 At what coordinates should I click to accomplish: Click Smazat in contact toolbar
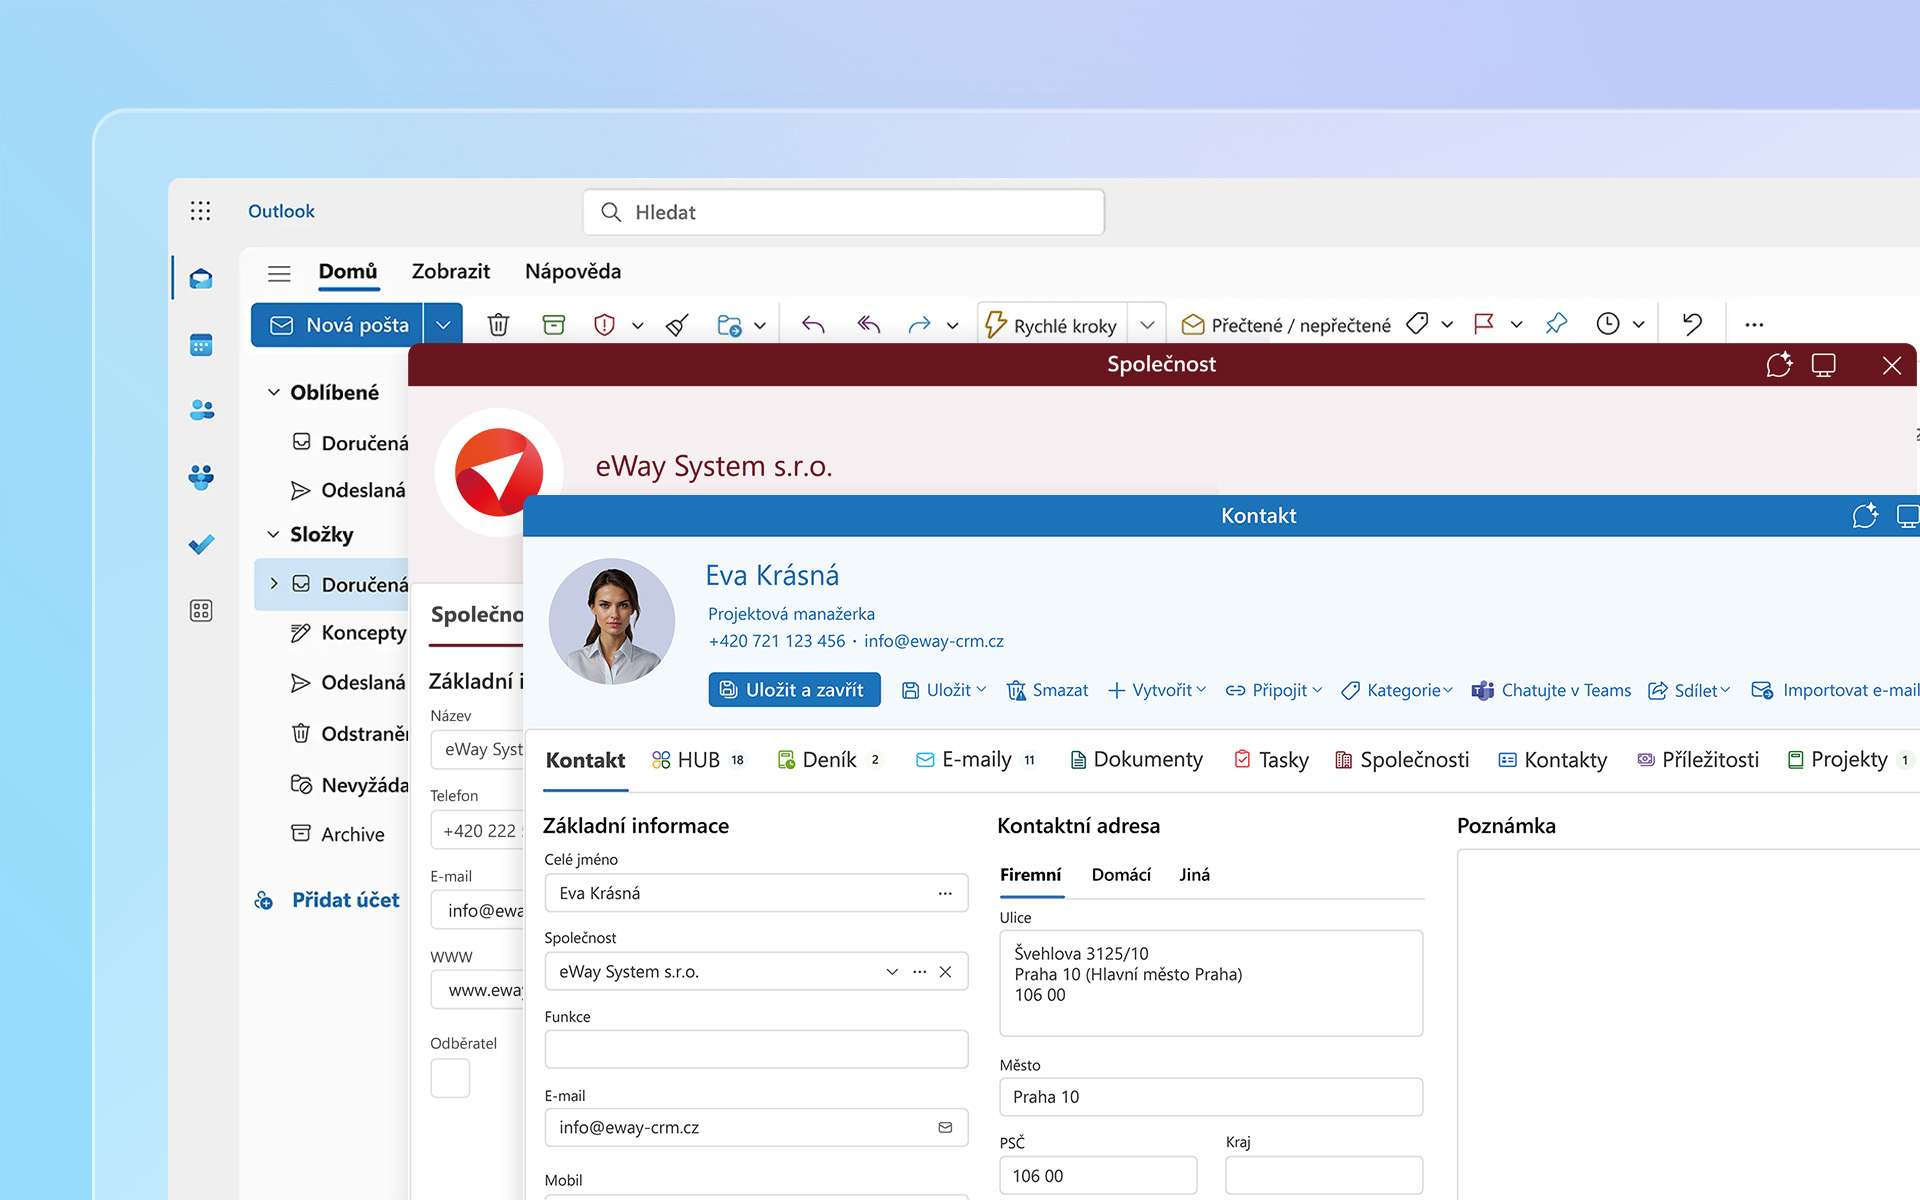[1047, 690]
